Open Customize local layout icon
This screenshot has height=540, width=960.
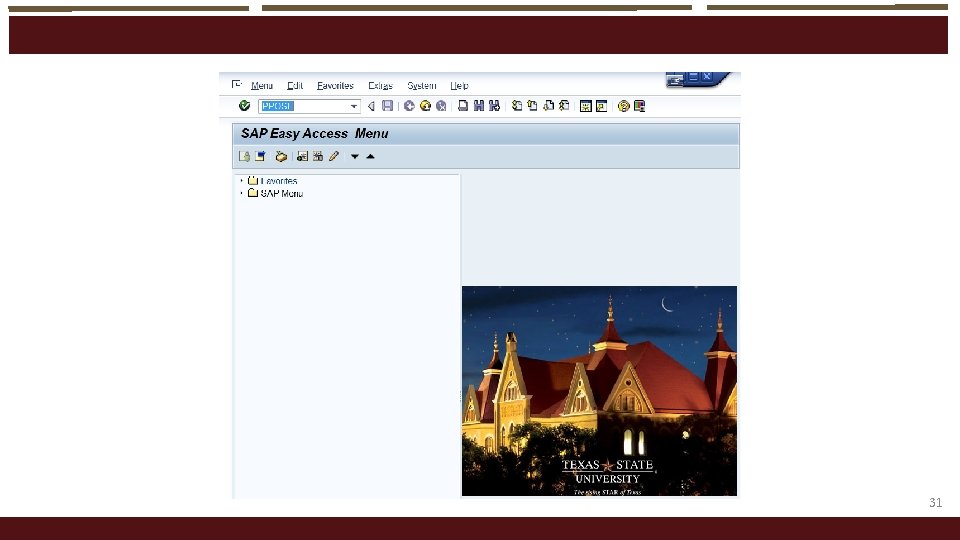point(639,106)
